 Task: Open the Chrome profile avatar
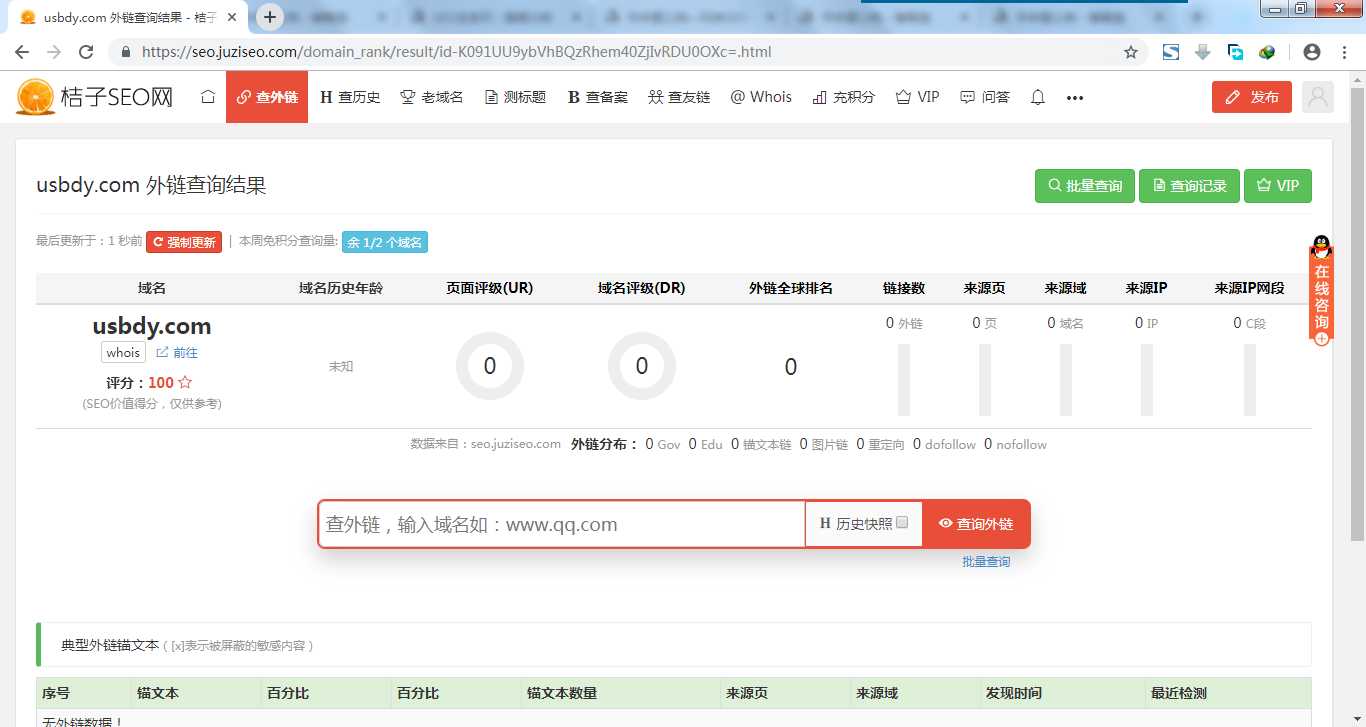(x=1312, y=52)
